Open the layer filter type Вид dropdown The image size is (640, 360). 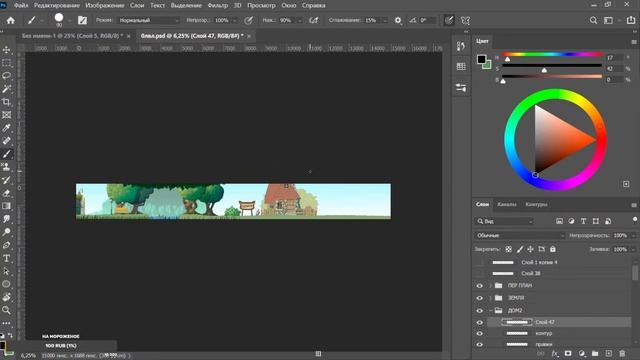click(504, 221)
